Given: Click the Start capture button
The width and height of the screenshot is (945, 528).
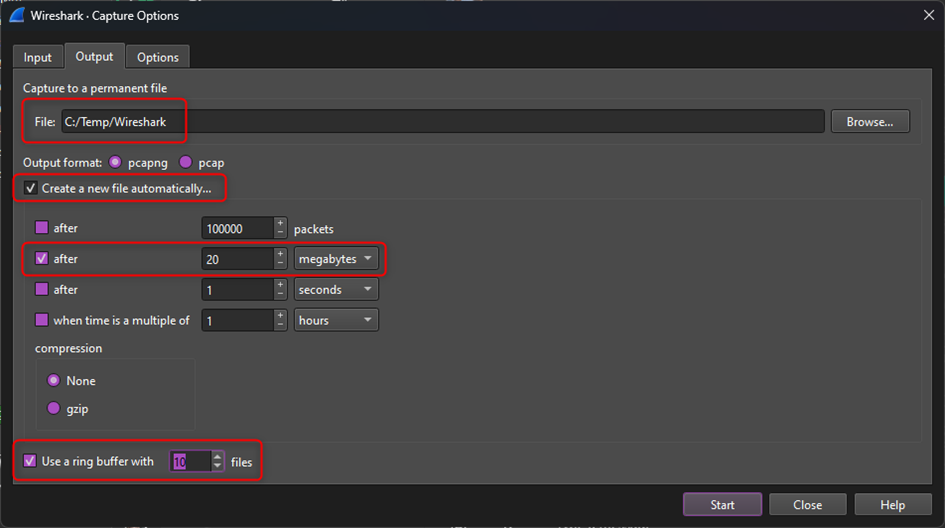Looking at the screenshot, I should [722, 504].
